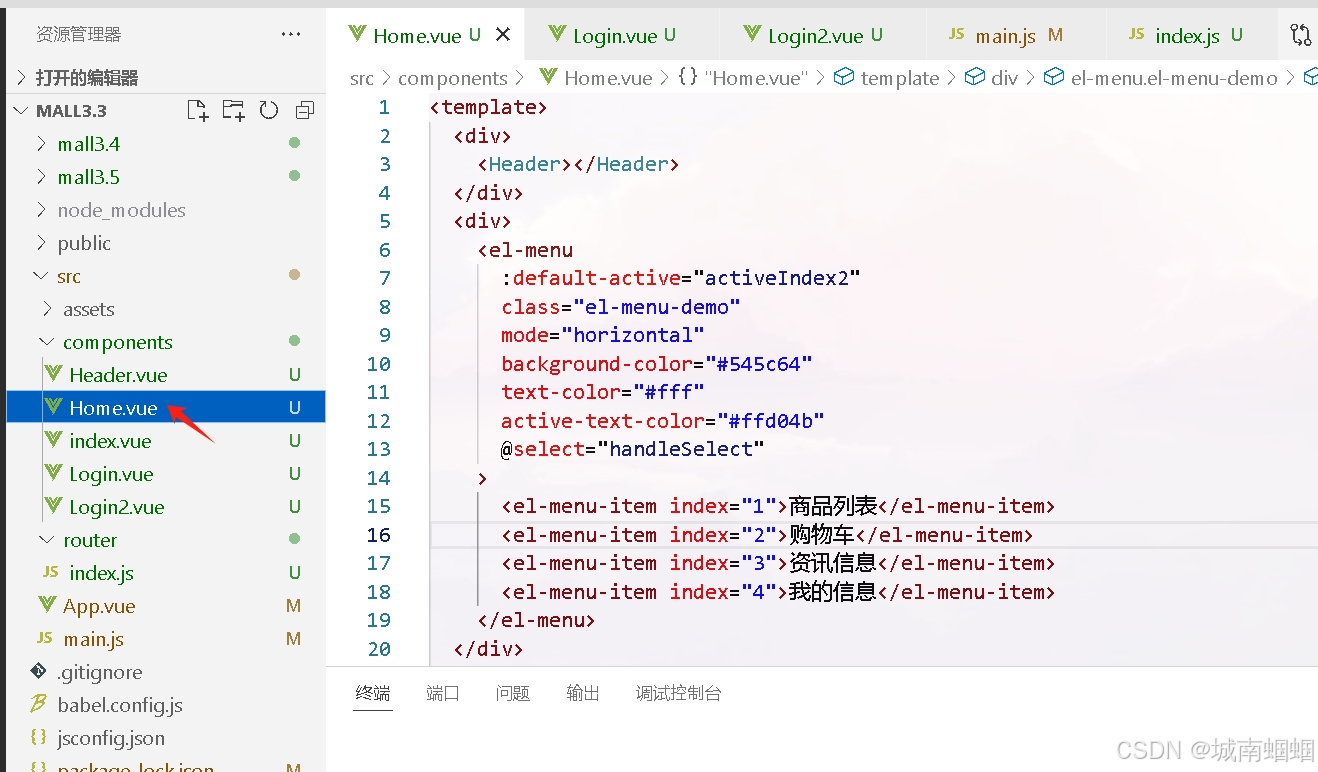Click line number 16 in the gutter

pos(379,534)
